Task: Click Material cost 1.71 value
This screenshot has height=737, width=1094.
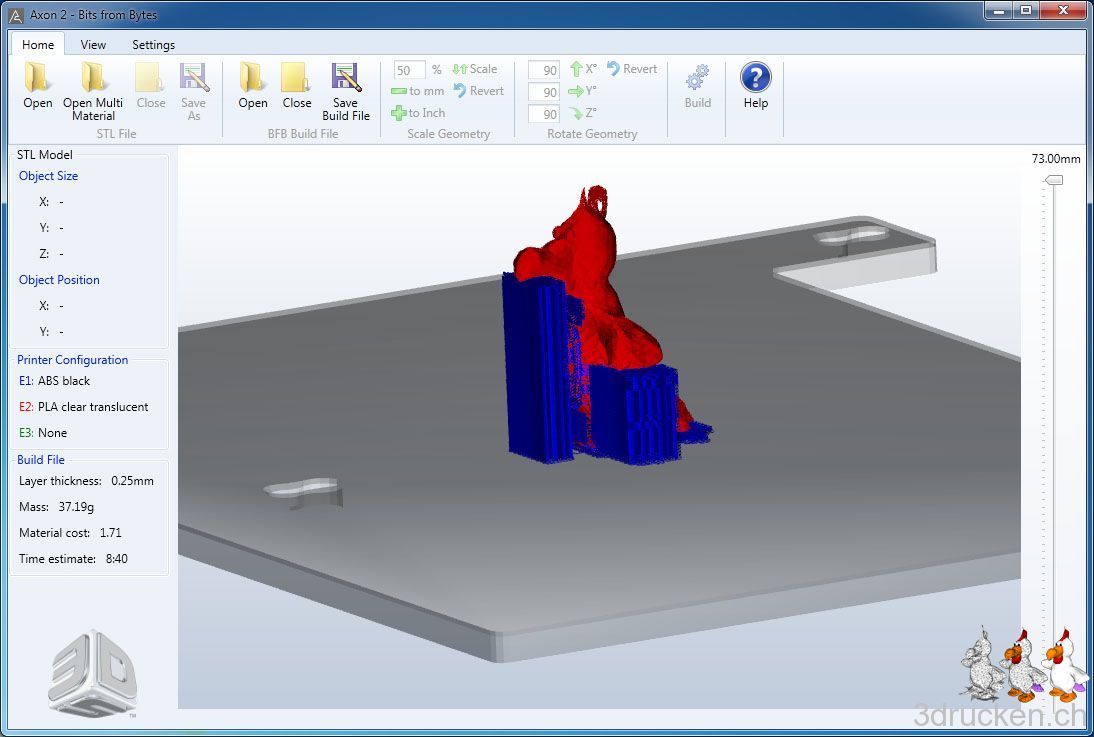Action: pos(110,533)
